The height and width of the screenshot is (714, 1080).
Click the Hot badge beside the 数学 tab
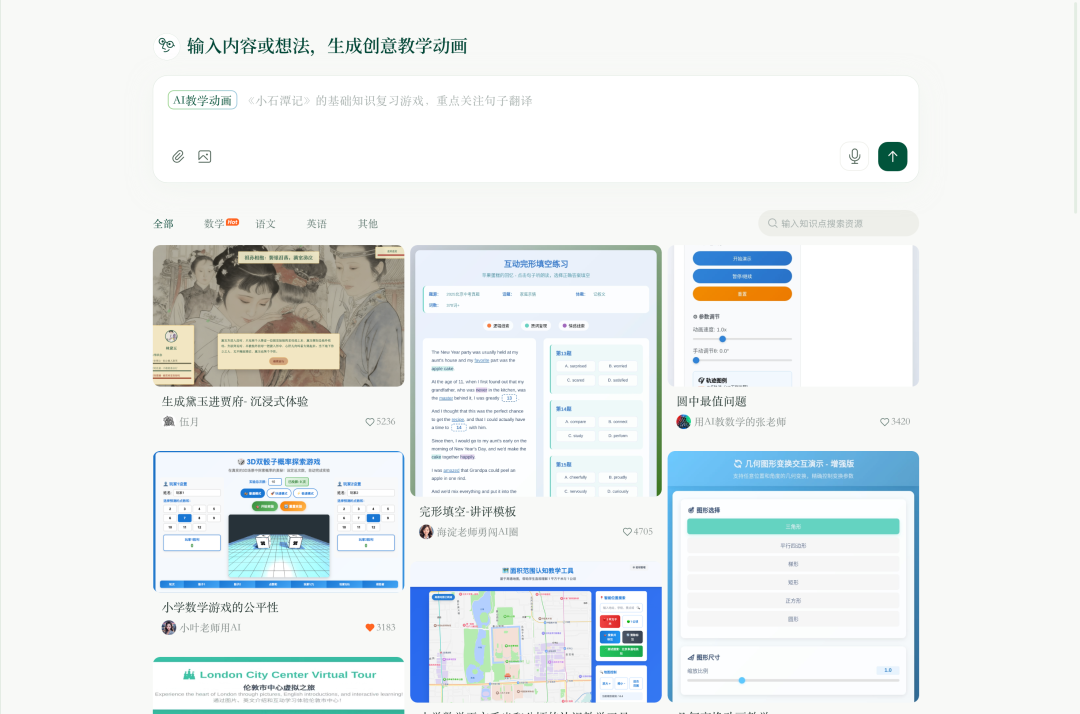click(x=234, y=220)
